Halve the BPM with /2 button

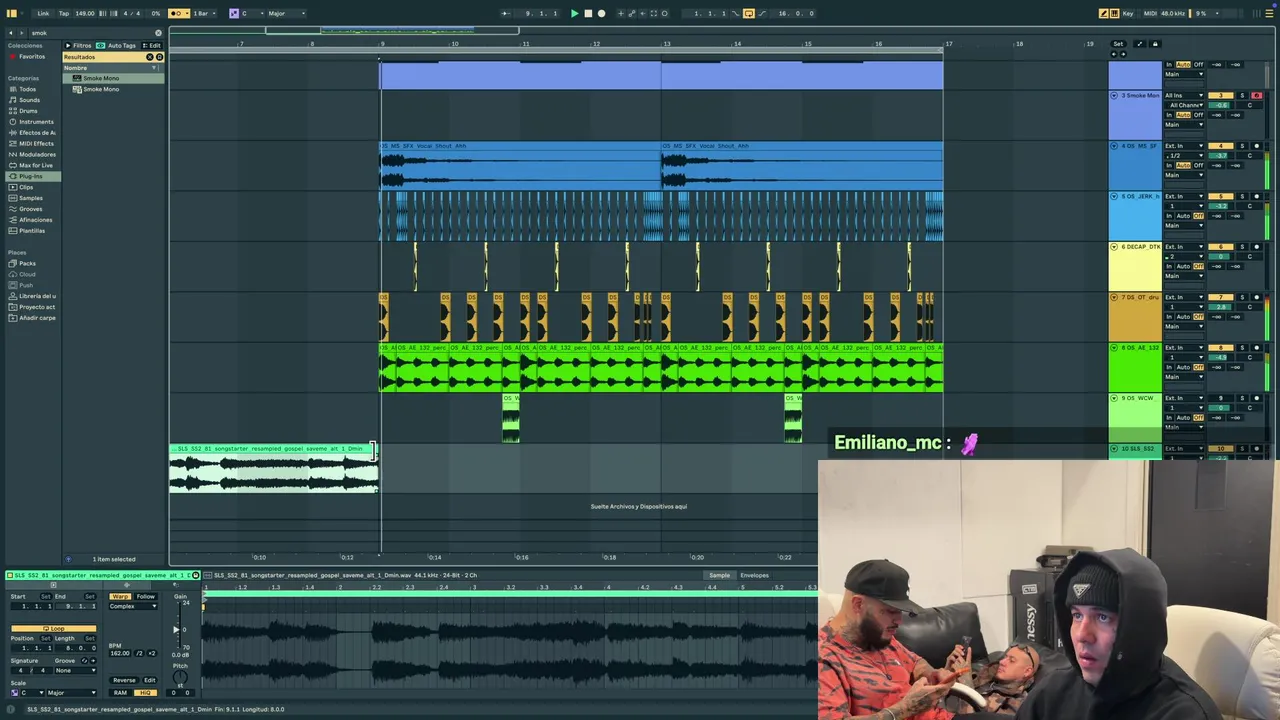click(139, 653)
